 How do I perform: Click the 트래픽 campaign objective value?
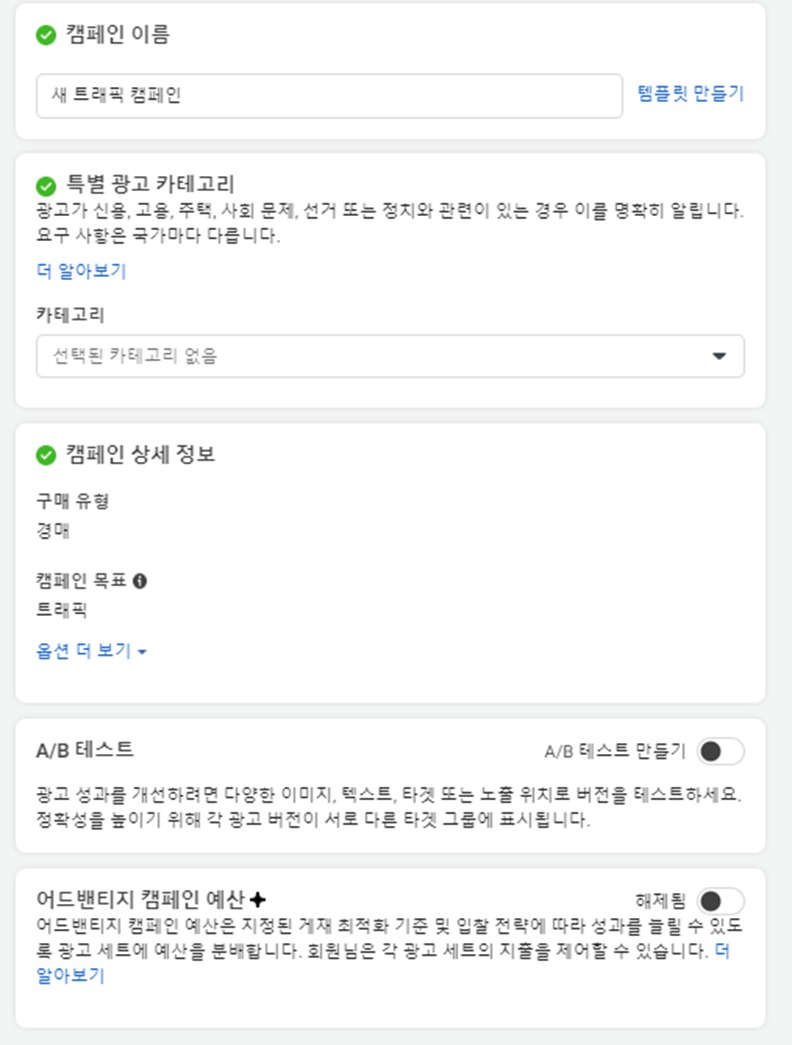61,610
